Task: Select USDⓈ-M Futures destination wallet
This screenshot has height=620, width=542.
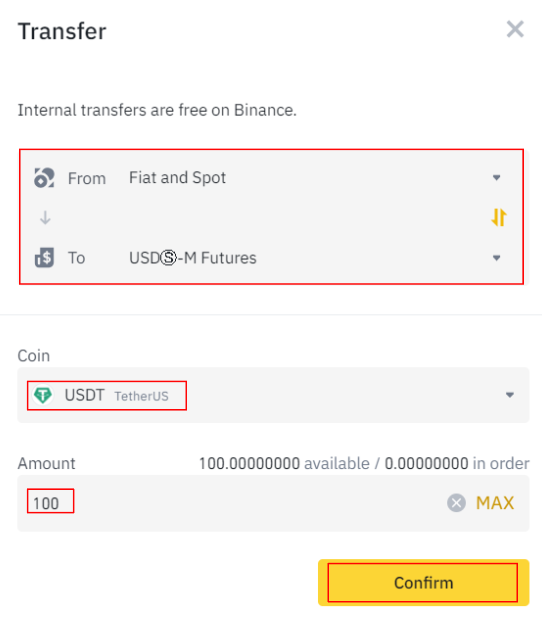Action: click(271, 258)
